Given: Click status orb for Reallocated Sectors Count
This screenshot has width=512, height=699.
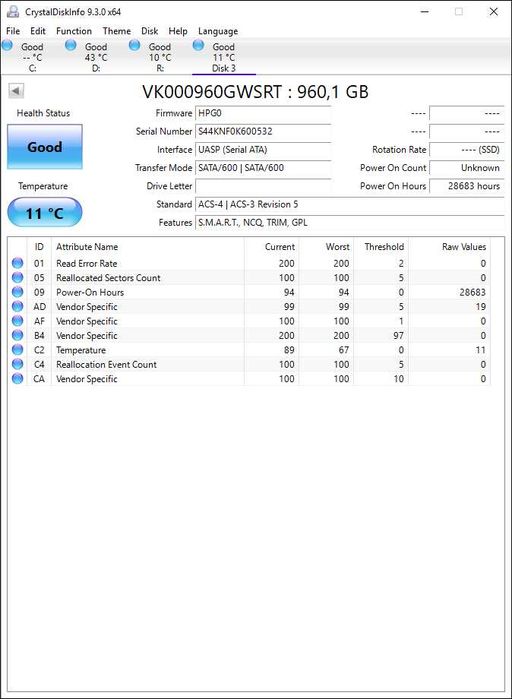Looking at the screenshot, I should click(x=17, y=277).
